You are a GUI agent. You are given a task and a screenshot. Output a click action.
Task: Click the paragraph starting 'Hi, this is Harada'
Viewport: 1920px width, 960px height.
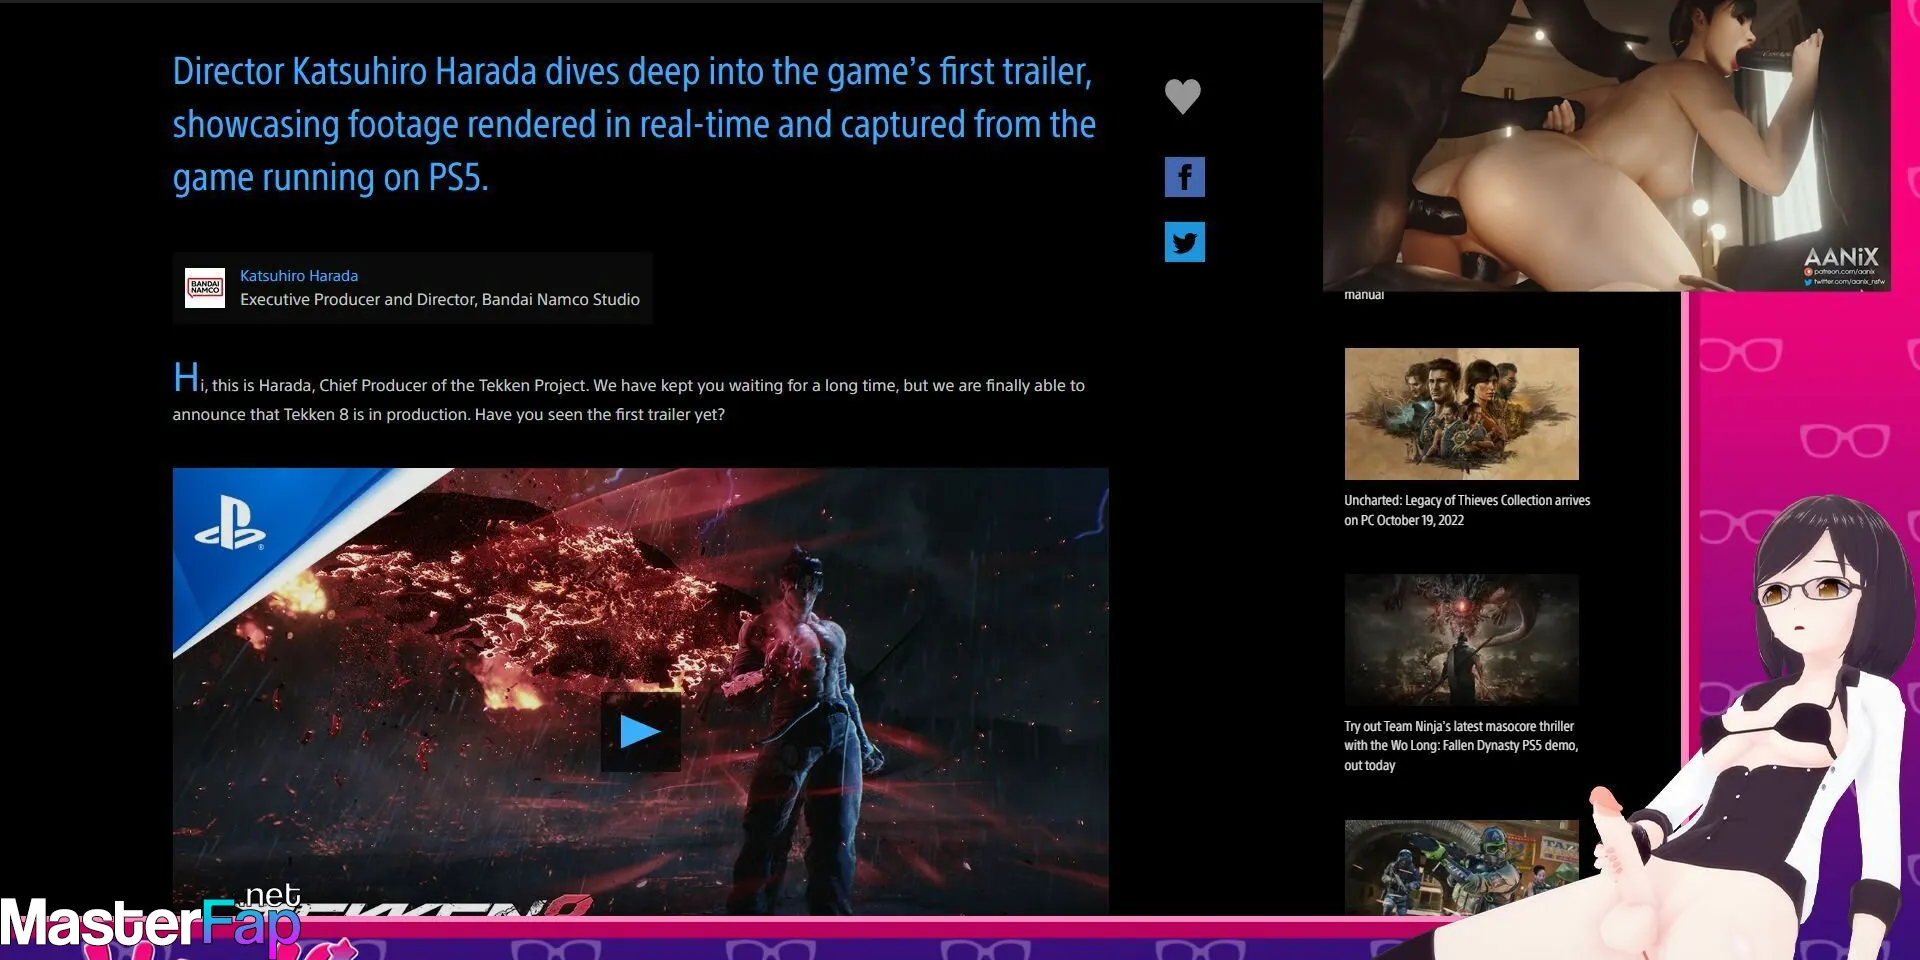pyautogui.click(x=629, y=393)
